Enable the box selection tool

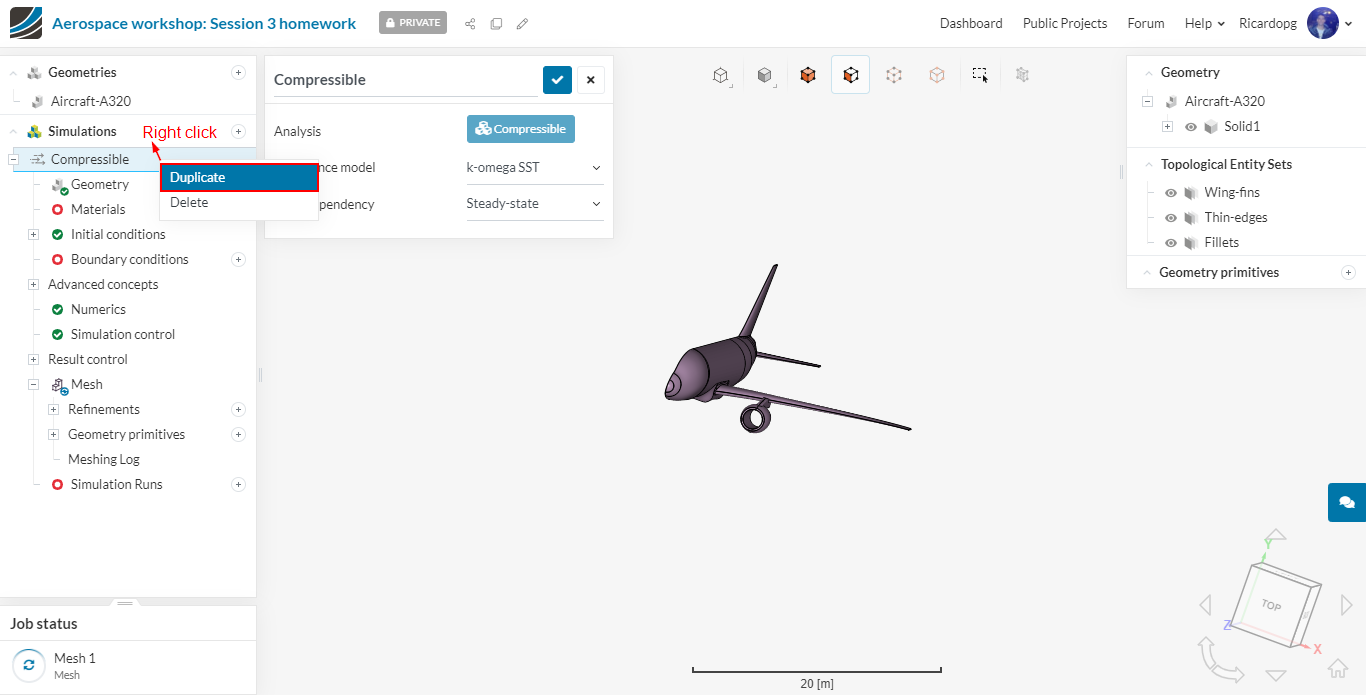click(980, 75)
